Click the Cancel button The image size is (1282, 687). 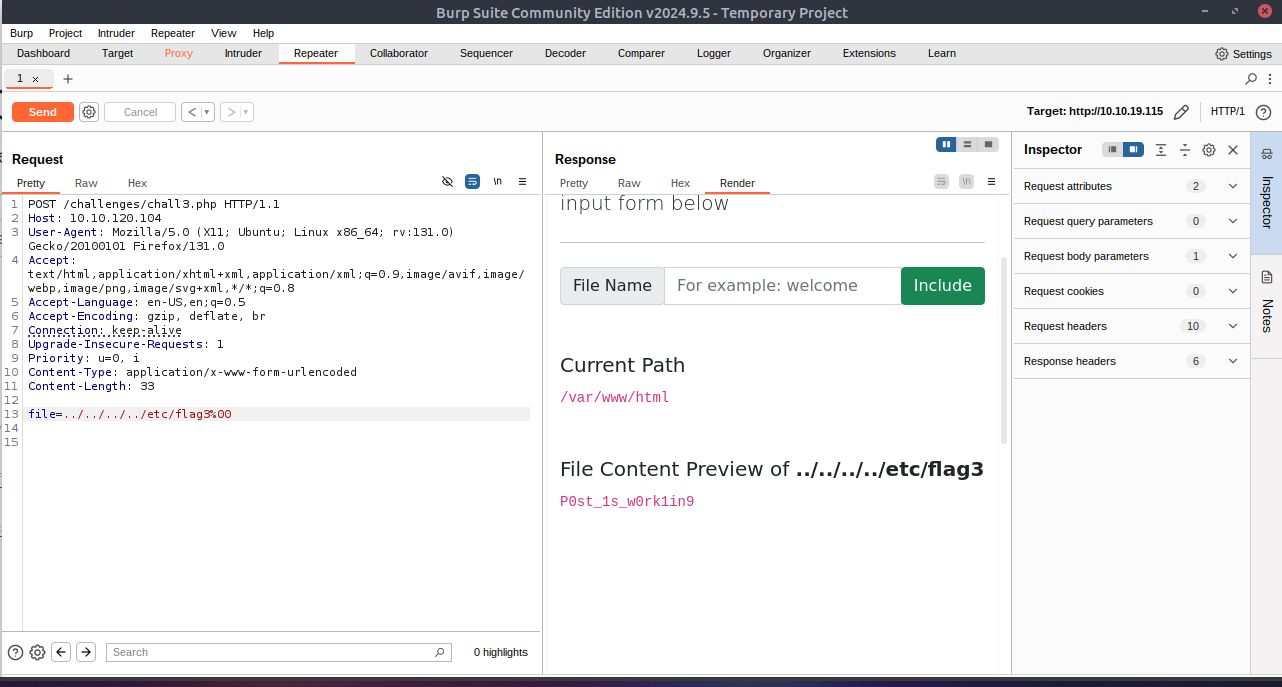point(140,112)
